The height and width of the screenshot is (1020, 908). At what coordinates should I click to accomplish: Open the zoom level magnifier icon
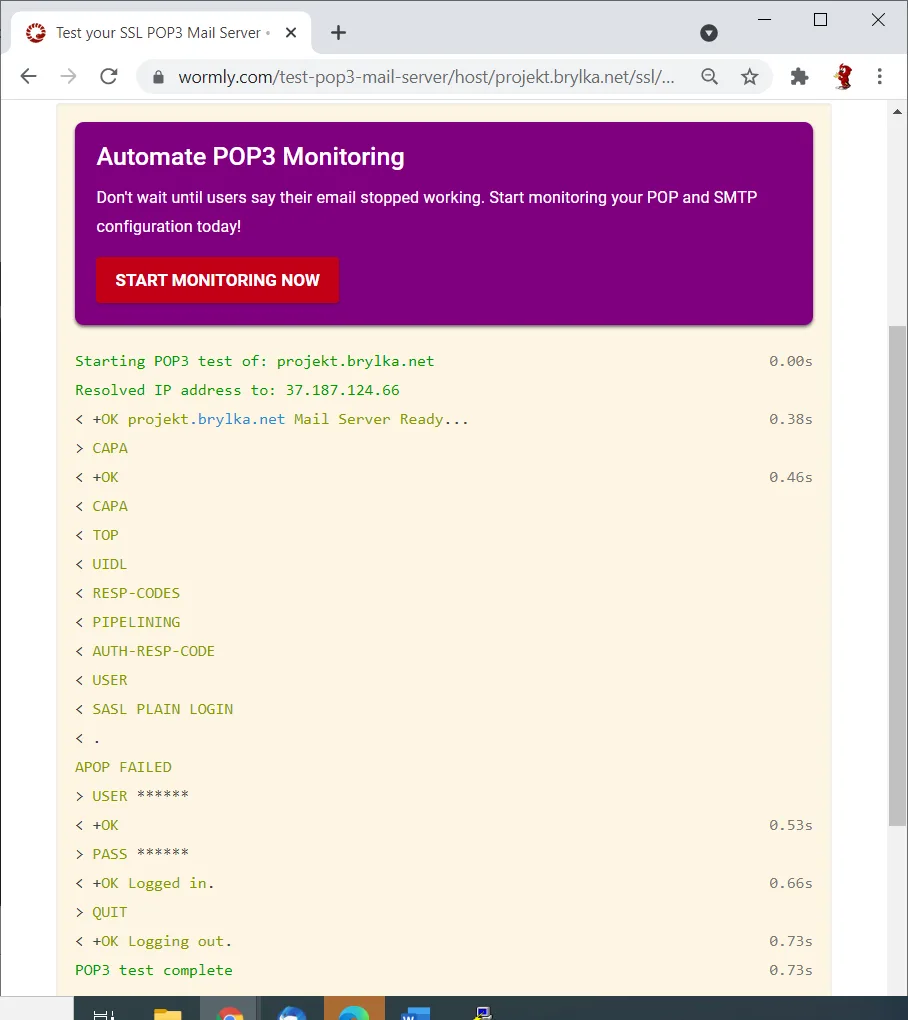(710, 77)
